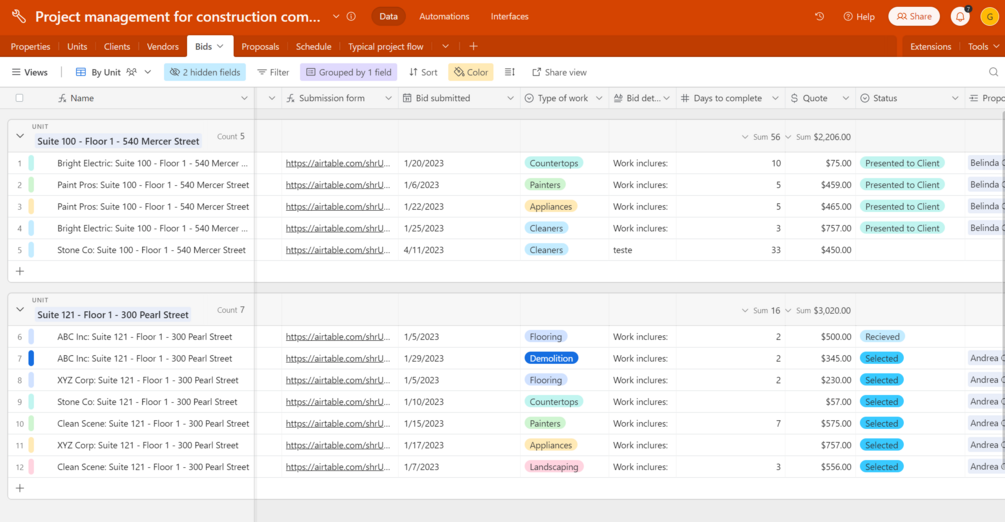The height and width of the screenshot is (522, 1005).
Task: Open the Automations tab
Action: (x=444, y=17)
